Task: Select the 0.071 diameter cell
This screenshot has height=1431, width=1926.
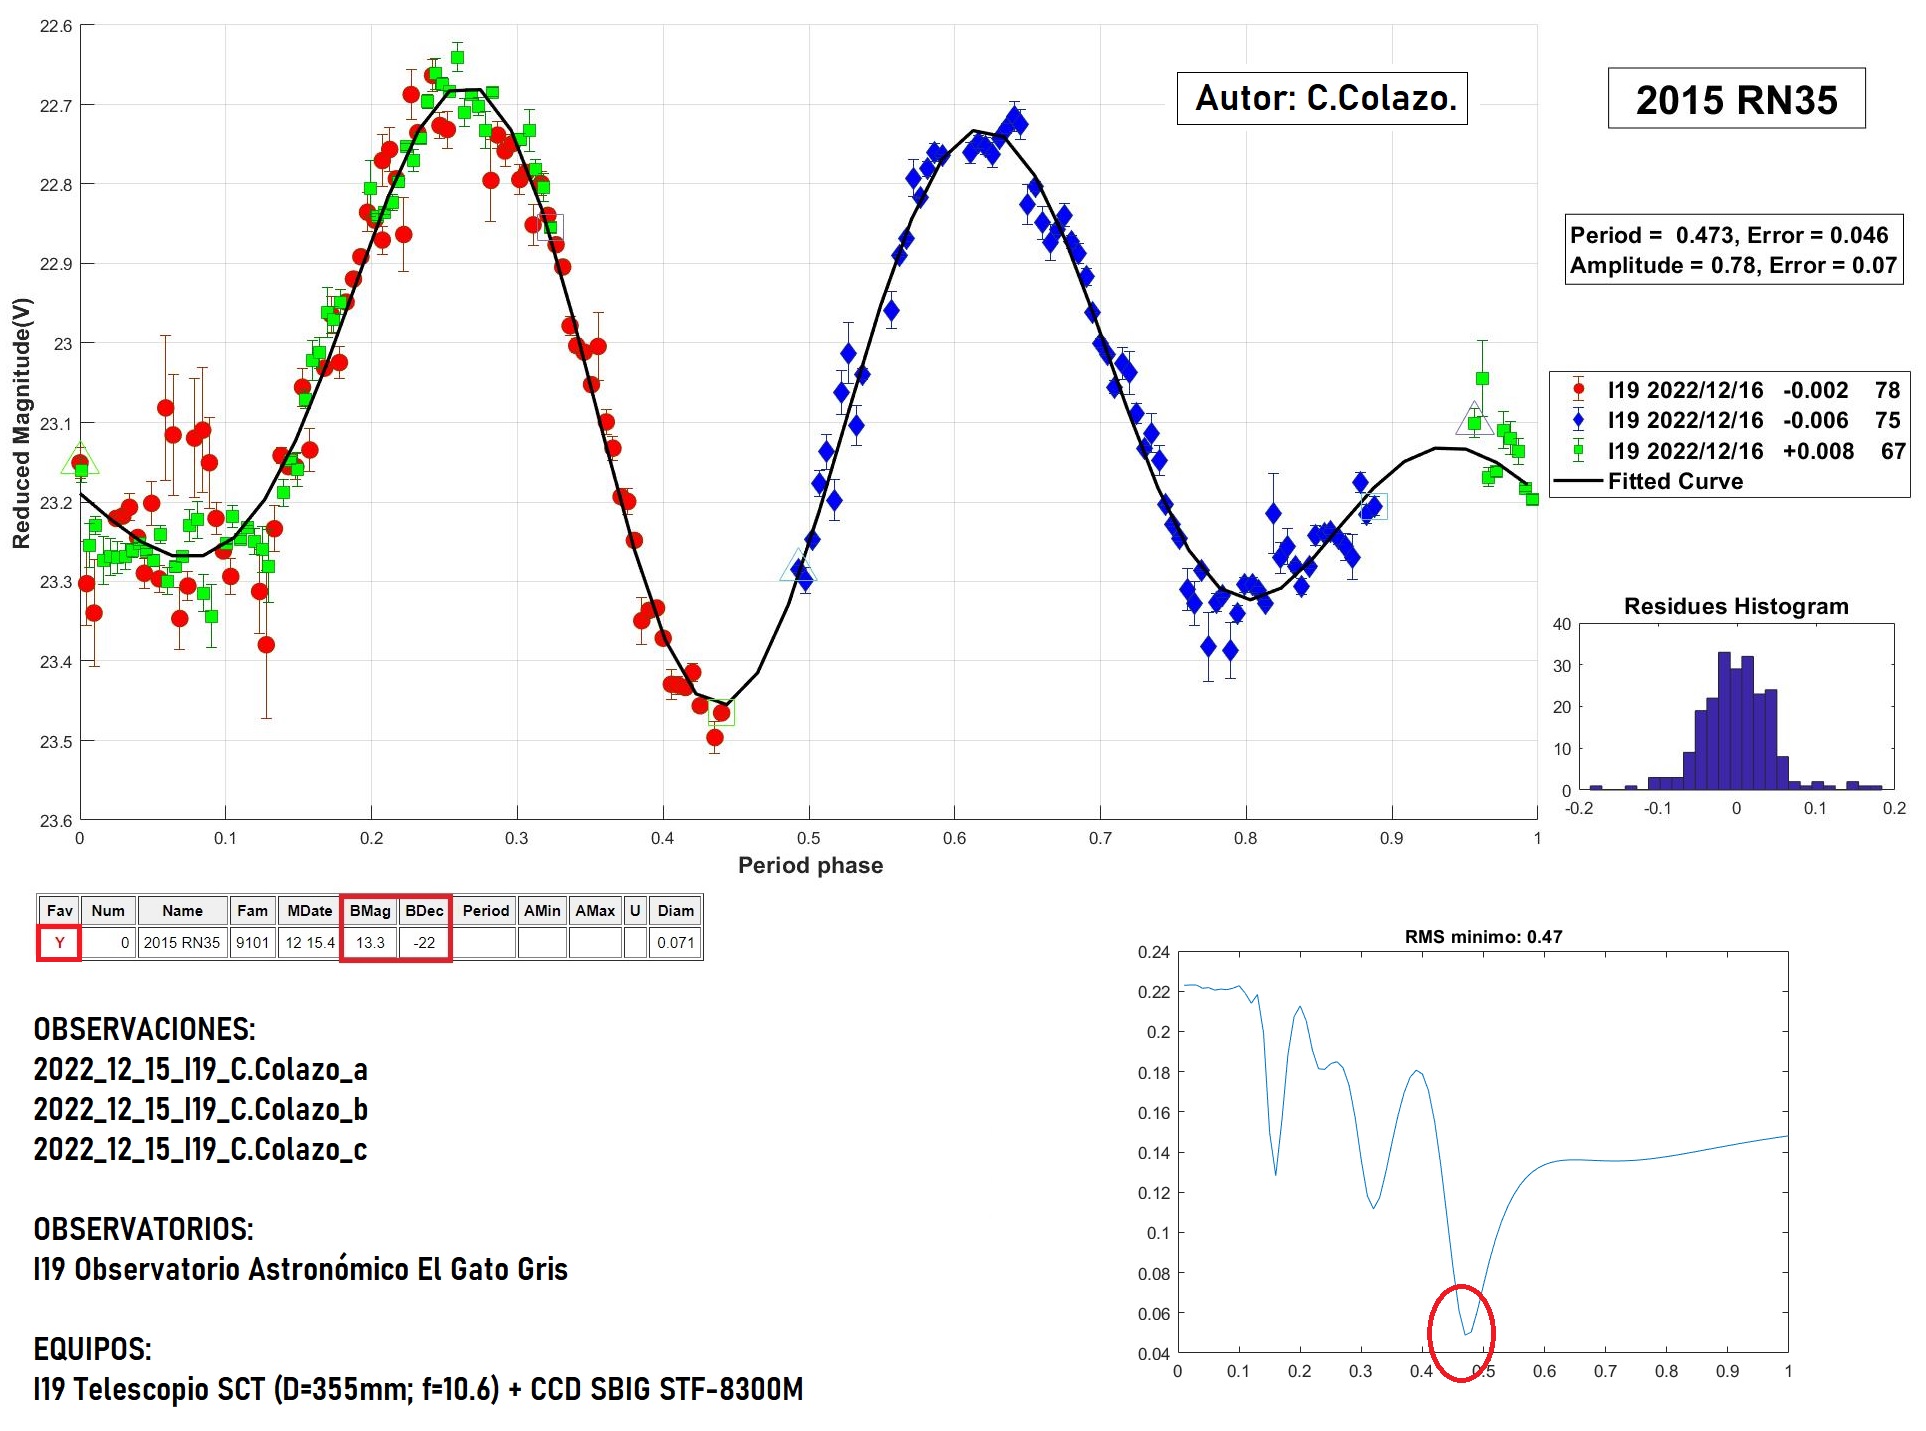Action: pyautogui.click(x=675, y=942)
